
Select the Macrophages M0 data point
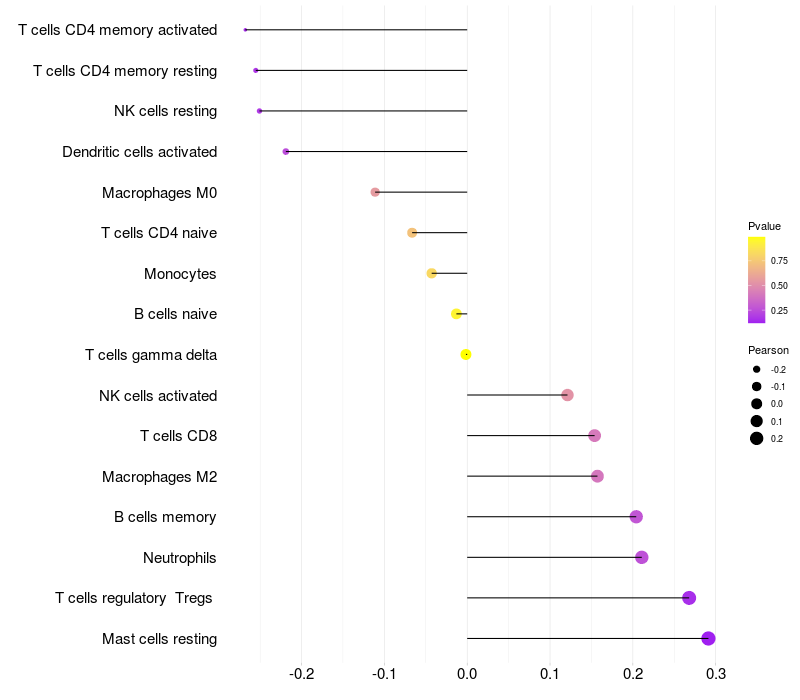tap(375, 192)
